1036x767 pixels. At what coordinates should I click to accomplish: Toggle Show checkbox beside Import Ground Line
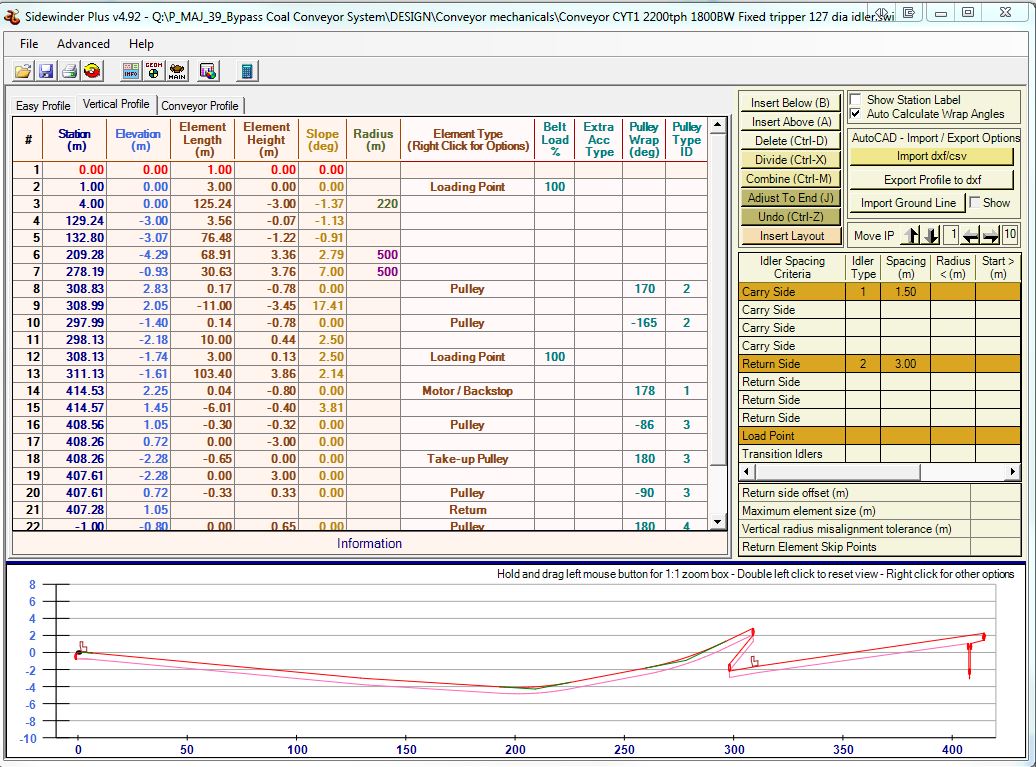pos(975,203)
